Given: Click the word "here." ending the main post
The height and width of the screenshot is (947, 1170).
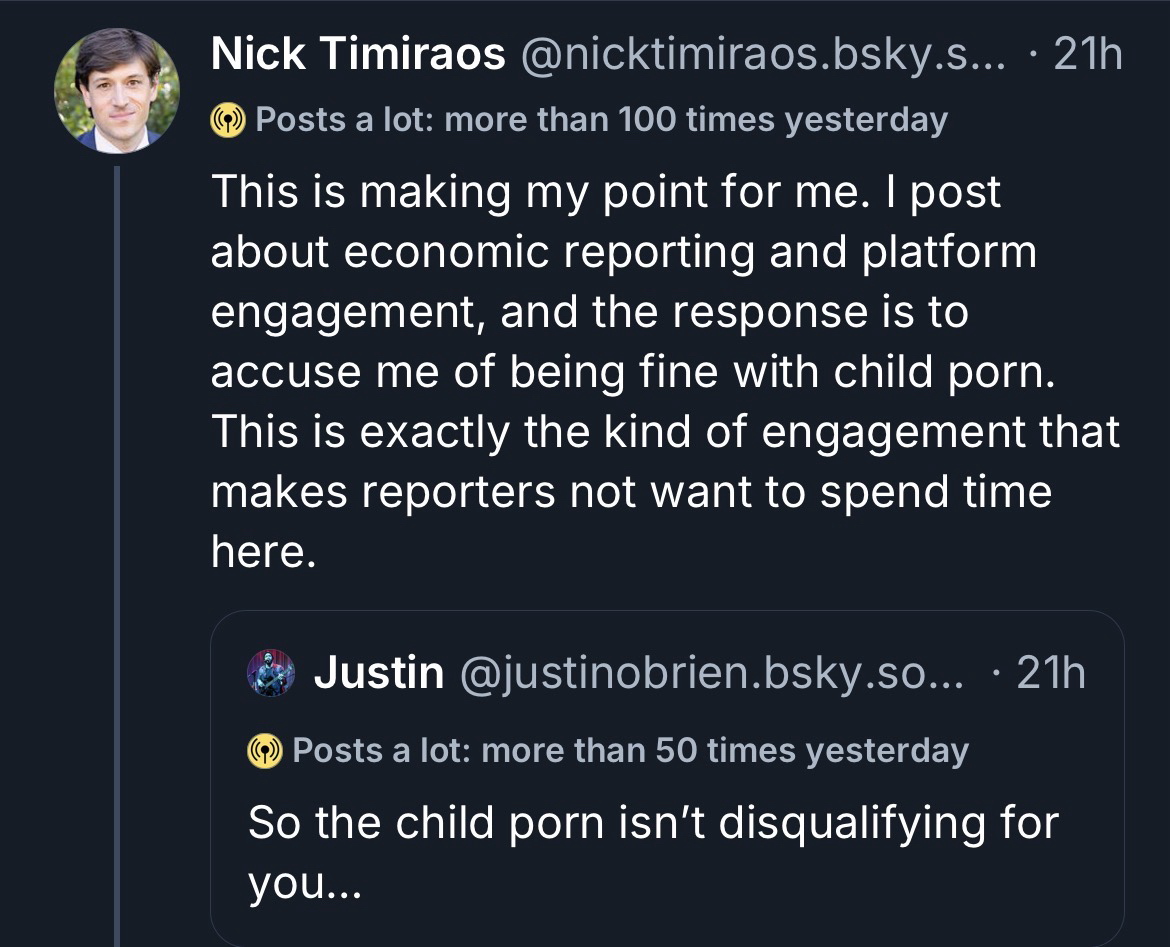Looking at the screenshot, I should (x=262, y=551).
